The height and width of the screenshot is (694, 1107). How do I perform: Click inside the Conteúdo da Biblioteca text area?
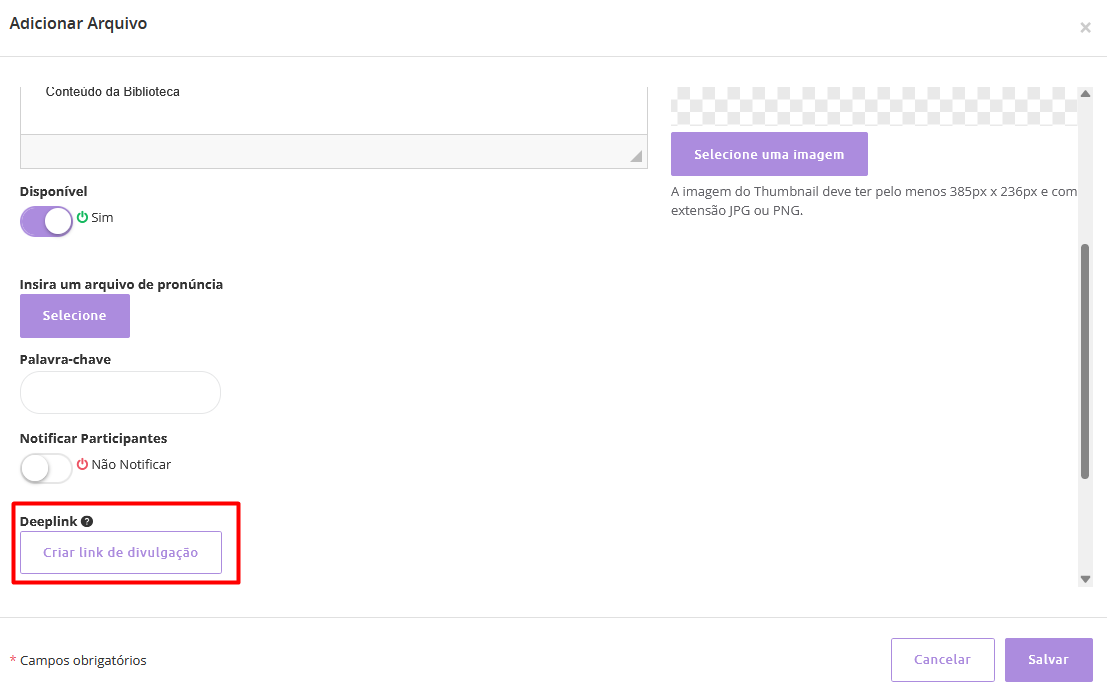point(333,110)
